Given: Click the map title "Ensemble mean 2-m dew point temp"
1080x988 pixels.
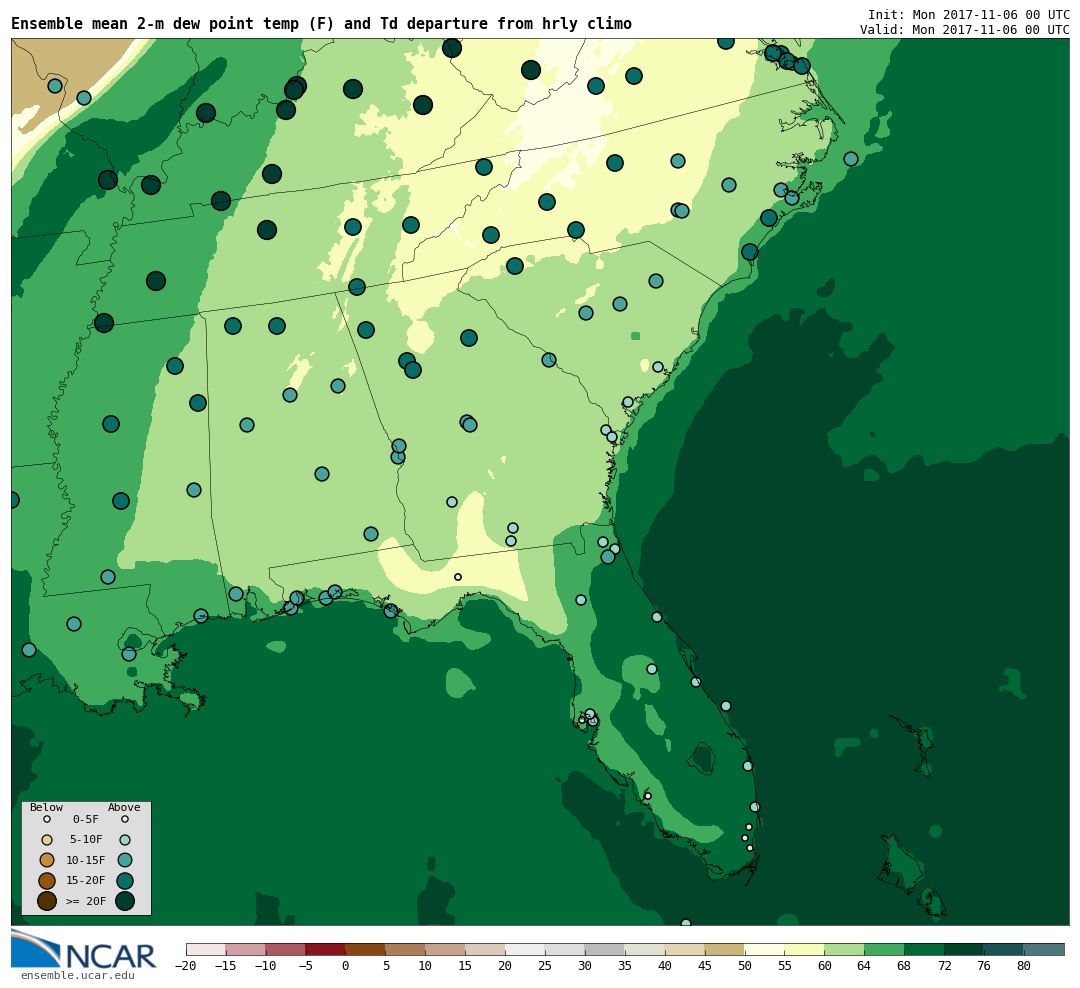Looking at the screenshot, I should pyautogui.click(x=157, y=24).
